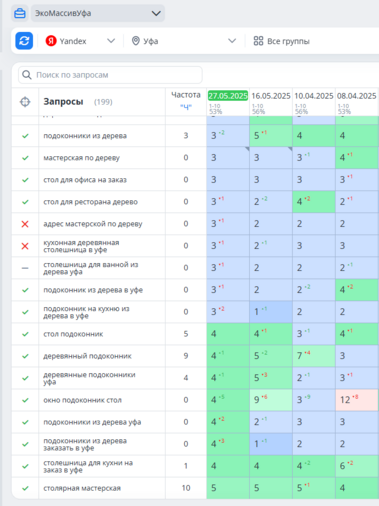Click position 7 cell for деревянный подоконник
Viewport: 379px width, 506px height.
point(314,356)
